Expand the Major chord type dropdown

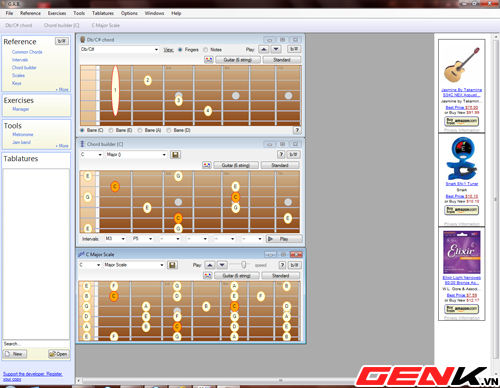point(136,155)
